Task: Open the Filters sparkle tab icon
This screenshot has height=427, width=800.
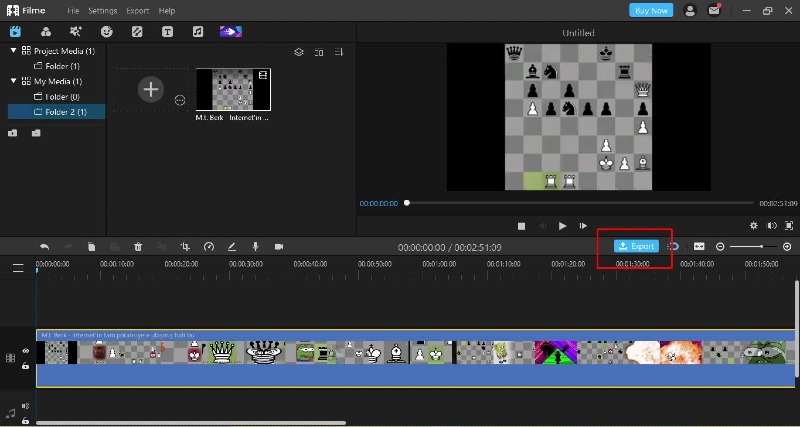Action: tap(76, 32)
